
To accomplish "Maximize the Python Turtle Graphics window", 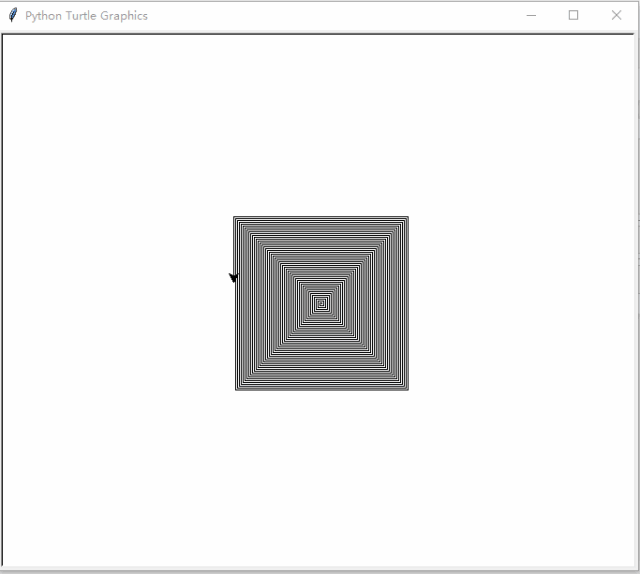I will (x=573, y=15).
